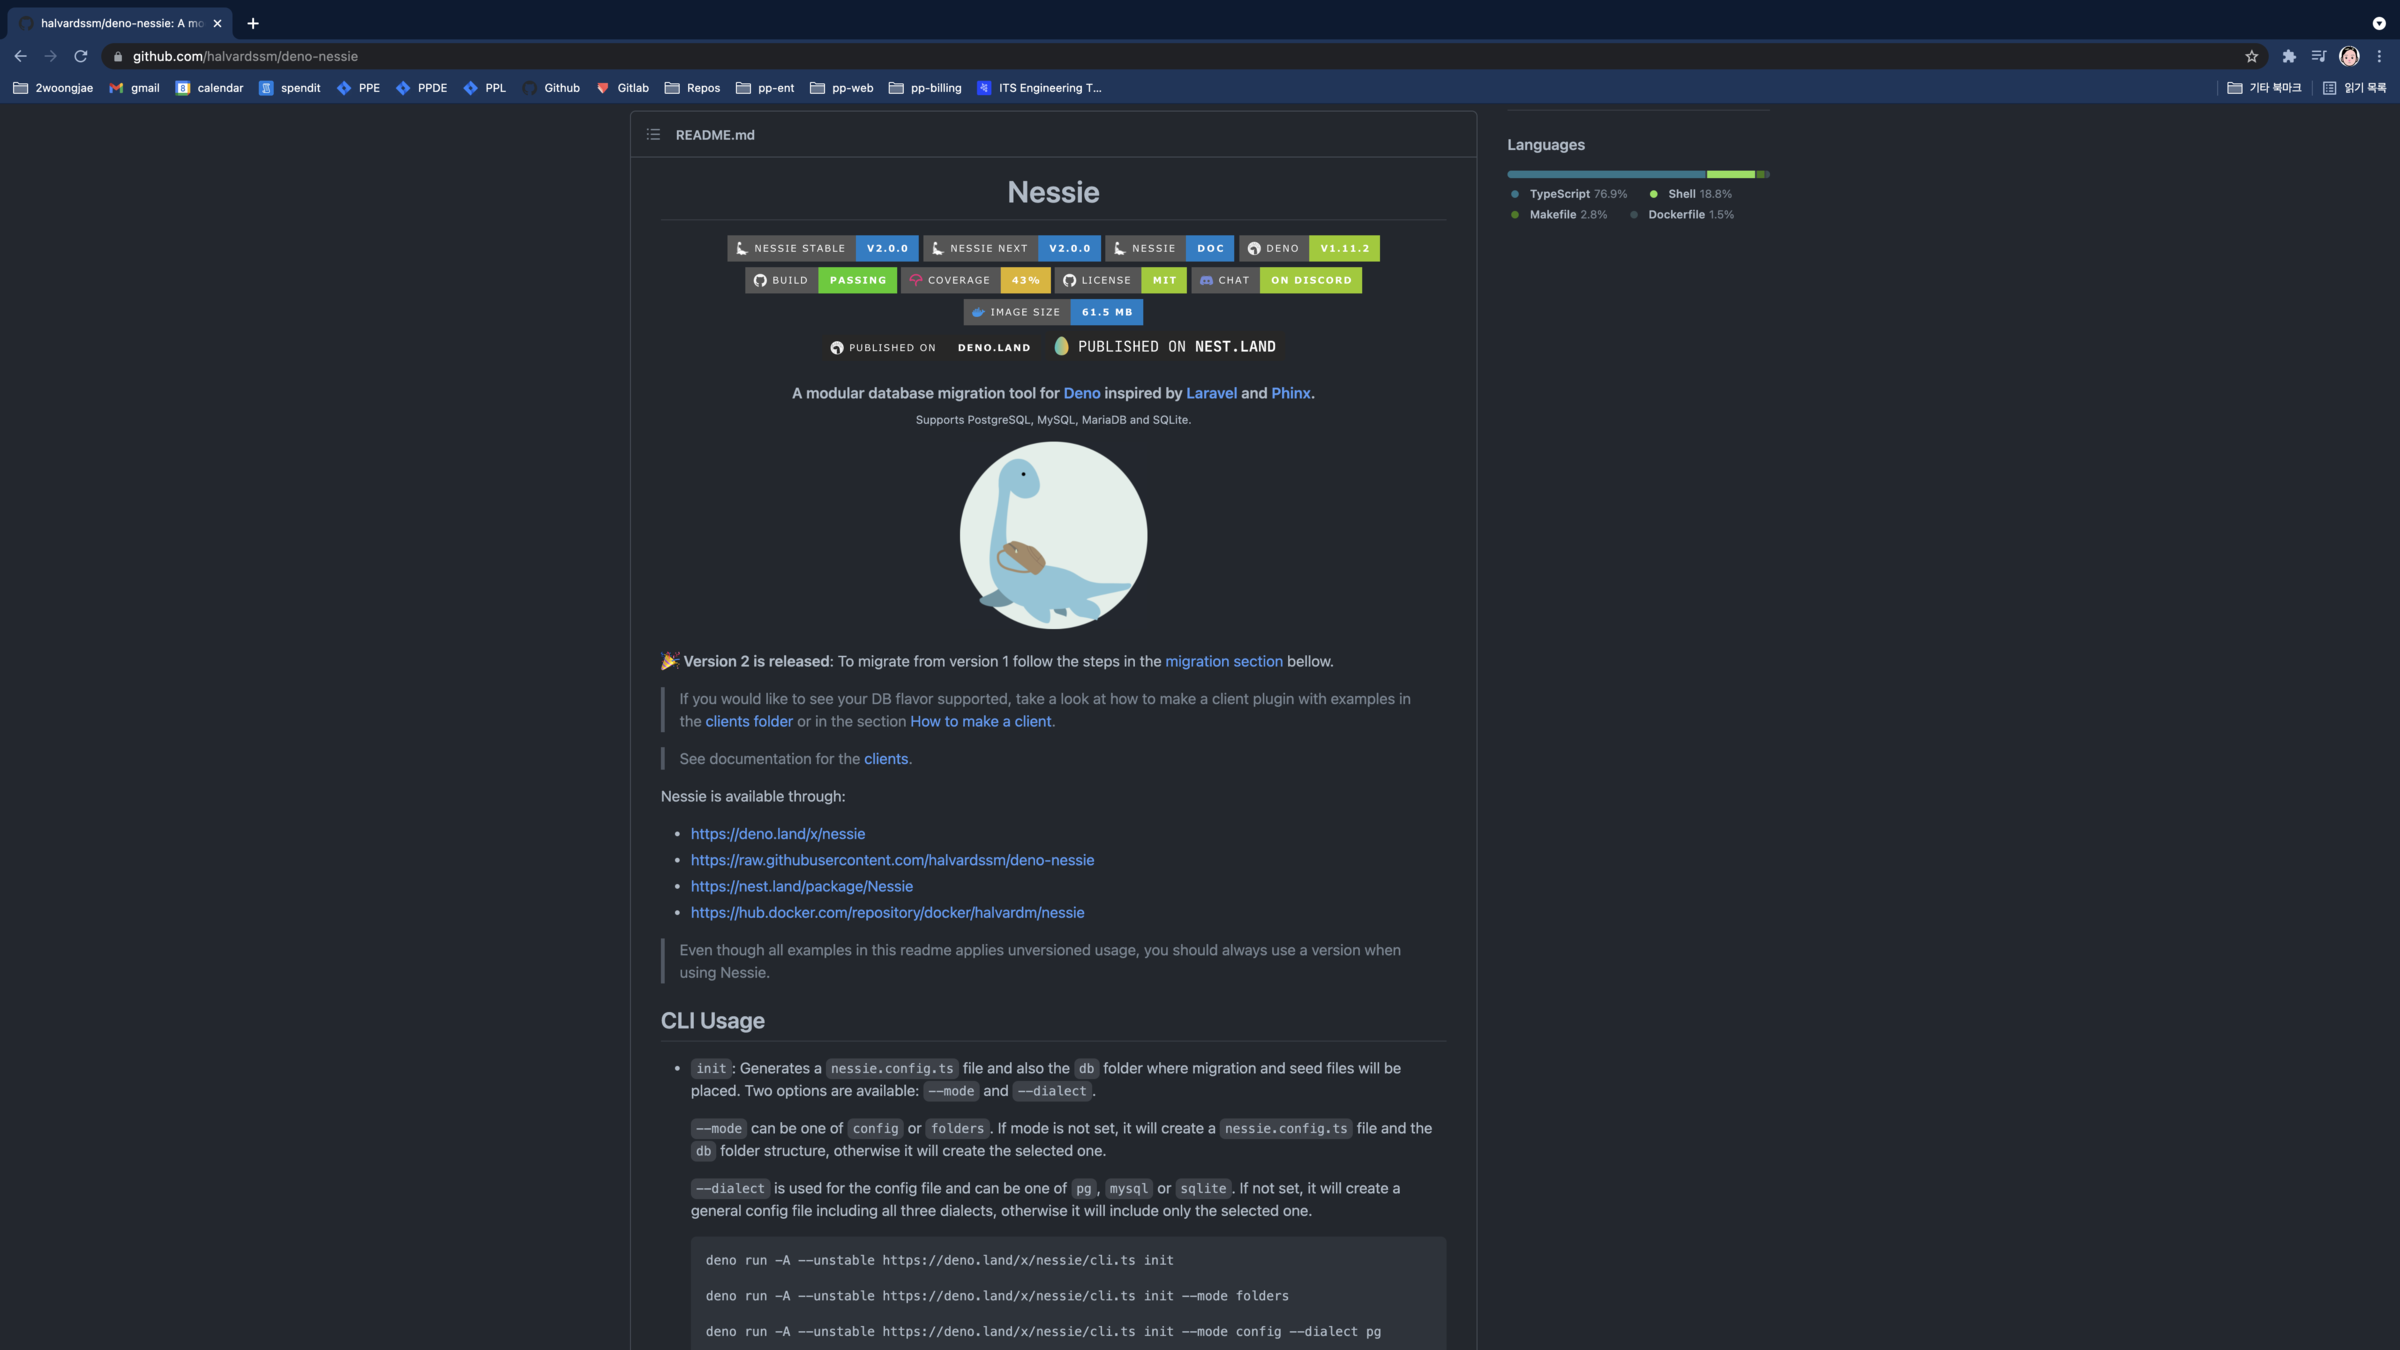
Task: Expand the Repos bookmarks folder
Action: pyautogui.click(x=692, y=88)
